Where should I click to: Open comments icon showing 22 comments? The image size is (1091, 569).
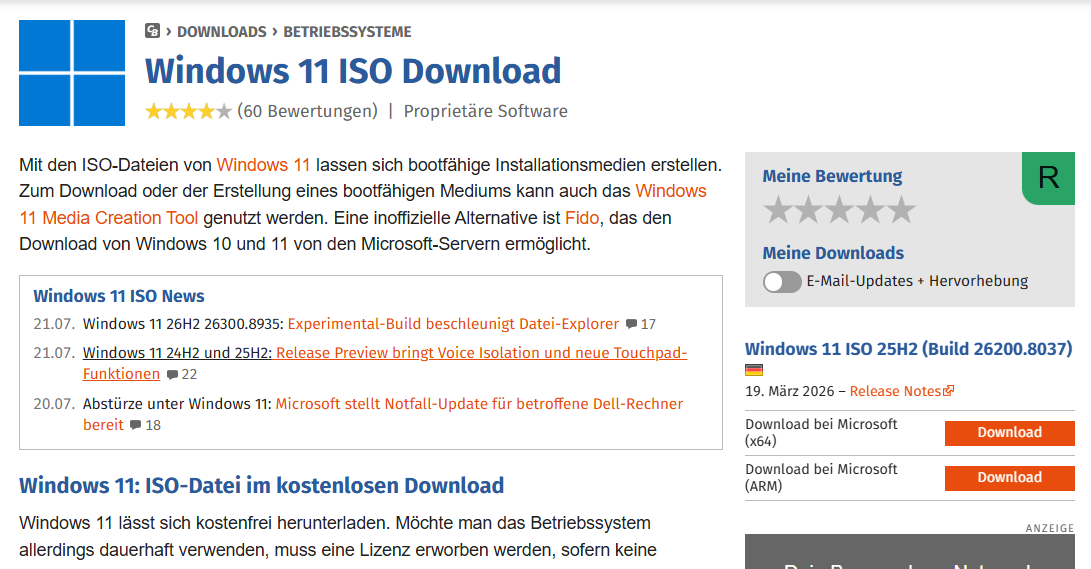pos(182,374)
